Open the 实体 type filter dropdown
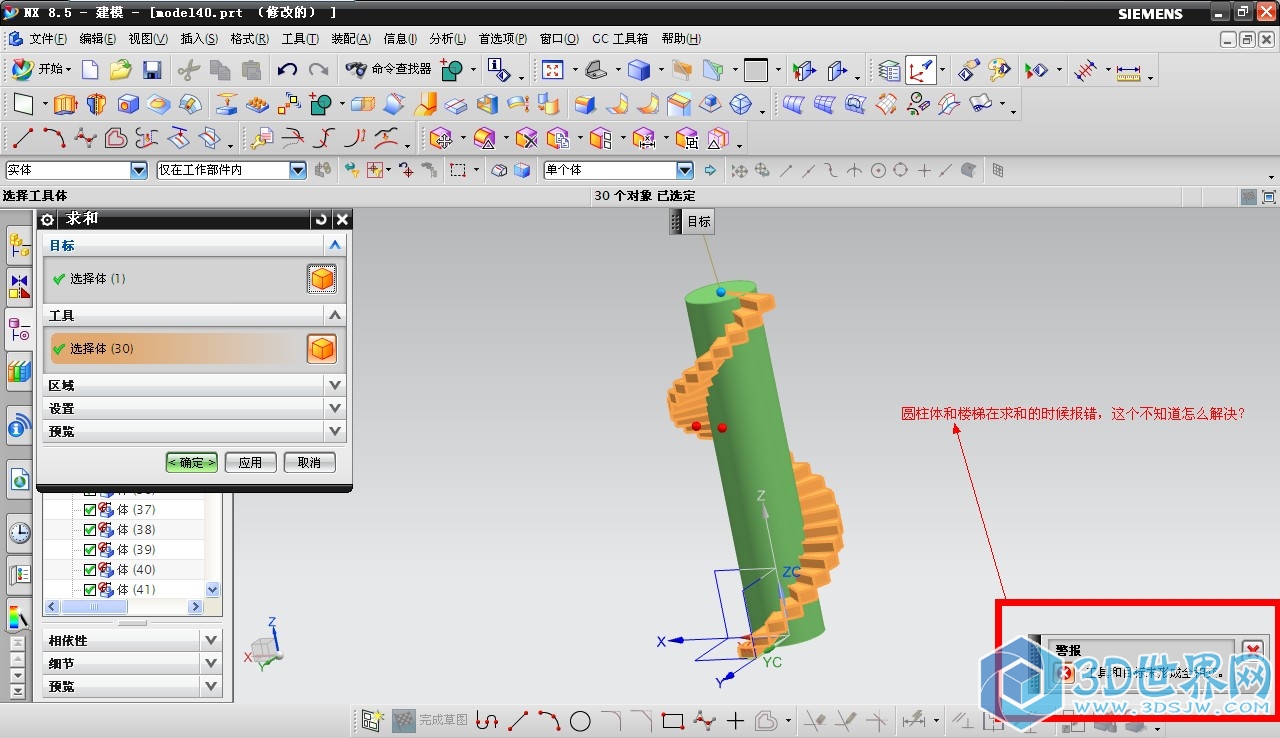1280x738 pixels. [x=139, y=171]
